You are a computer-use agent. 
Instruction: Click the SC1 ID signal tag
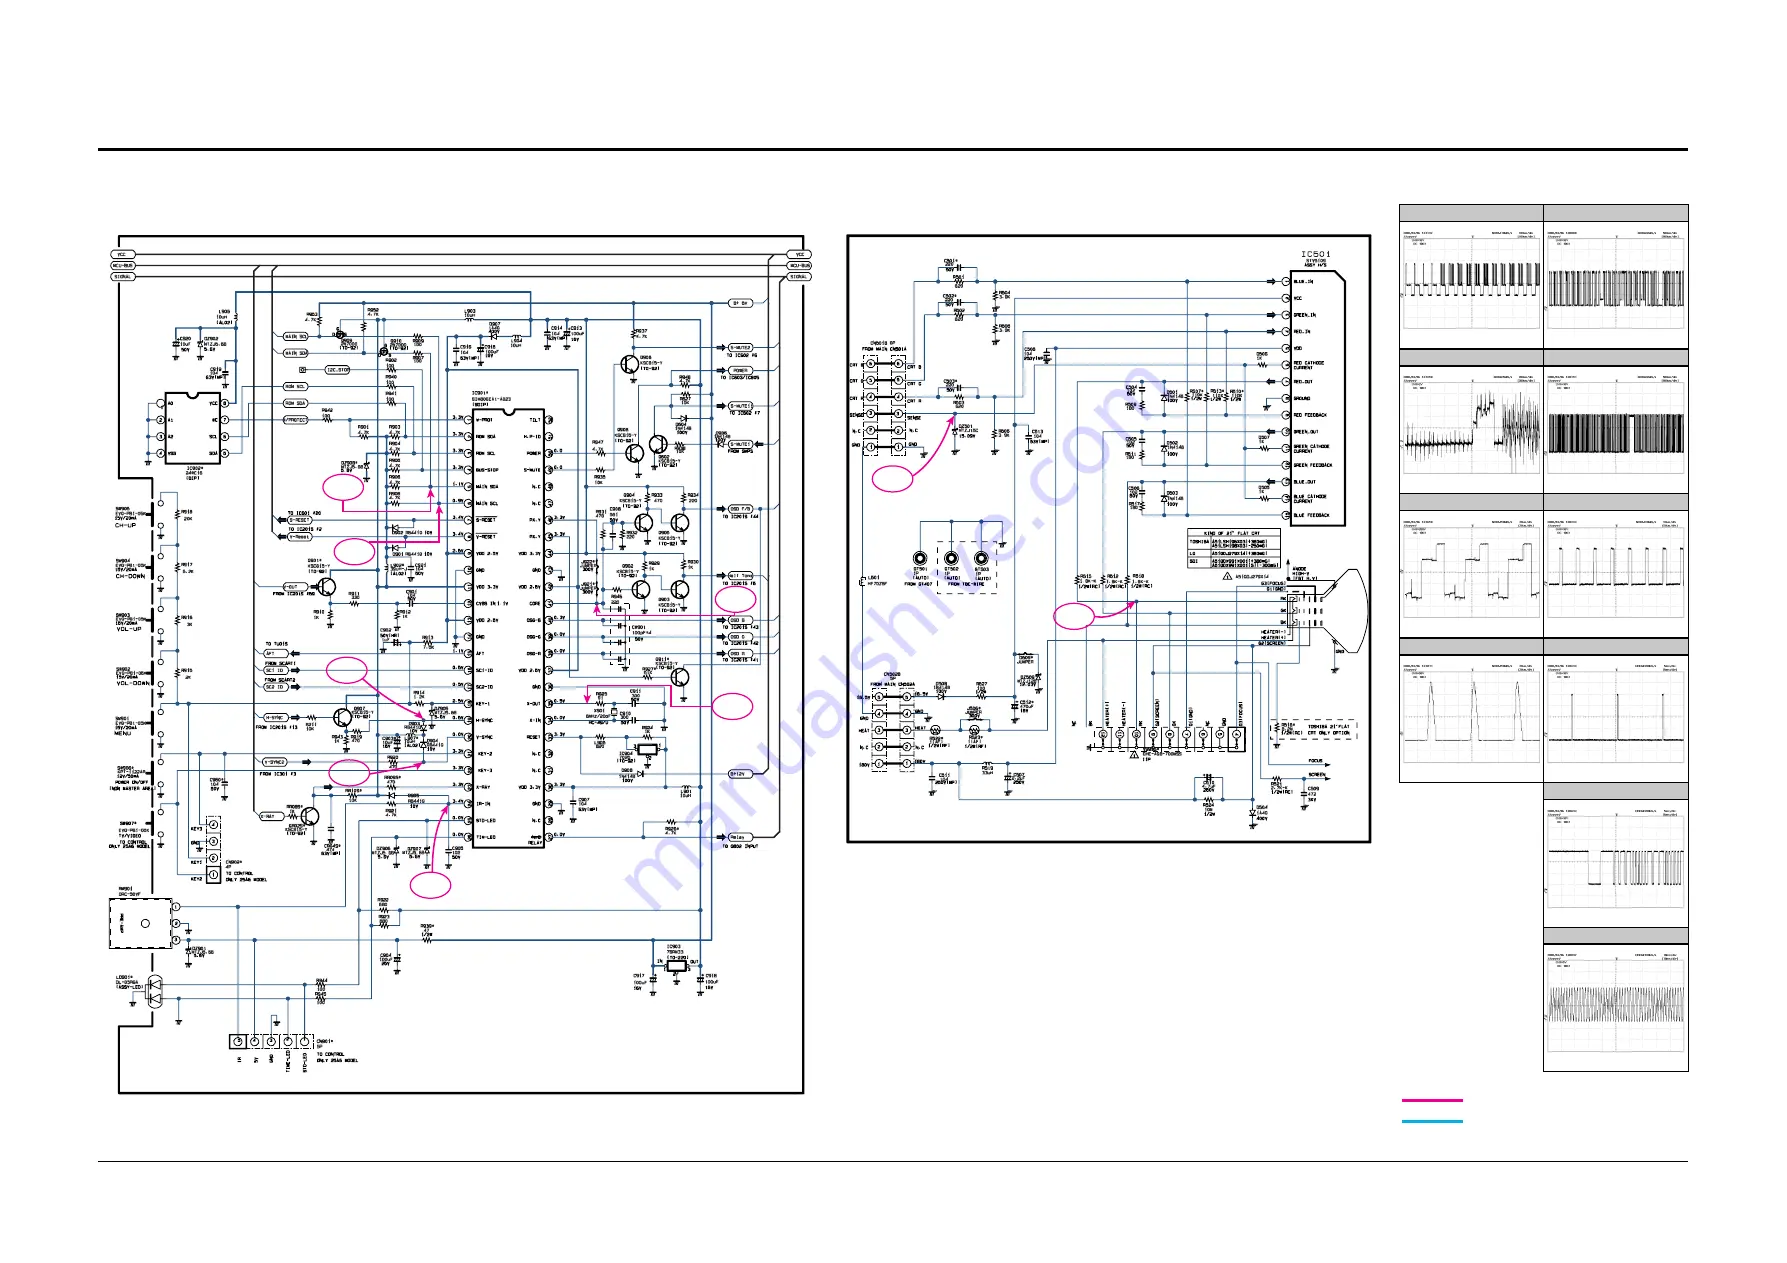[x=275, y=670]
